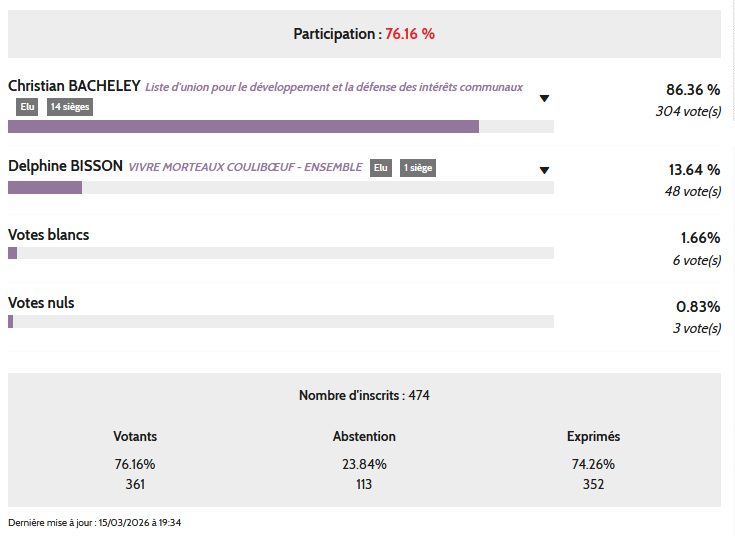This screenshot has width=735, height=536.
Task: Click the 13.64 % result figure
Action: coord(694,169)
